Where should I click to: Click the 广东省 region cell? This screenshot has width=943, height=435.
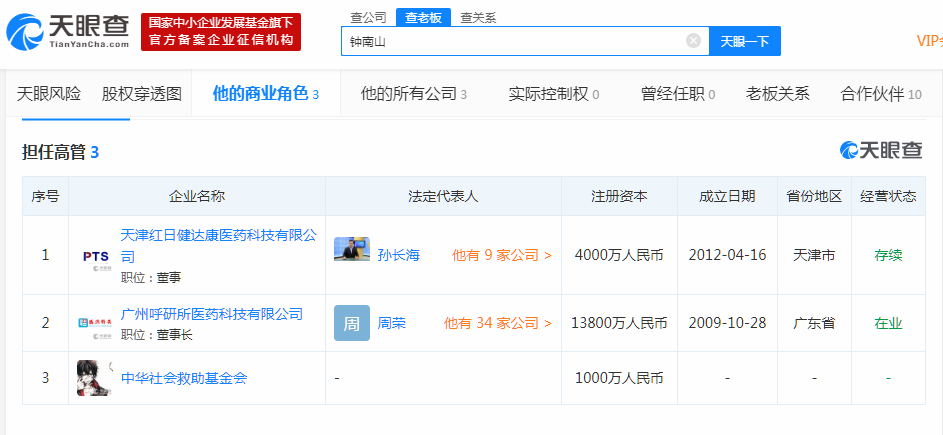click(x=814, y=323)
